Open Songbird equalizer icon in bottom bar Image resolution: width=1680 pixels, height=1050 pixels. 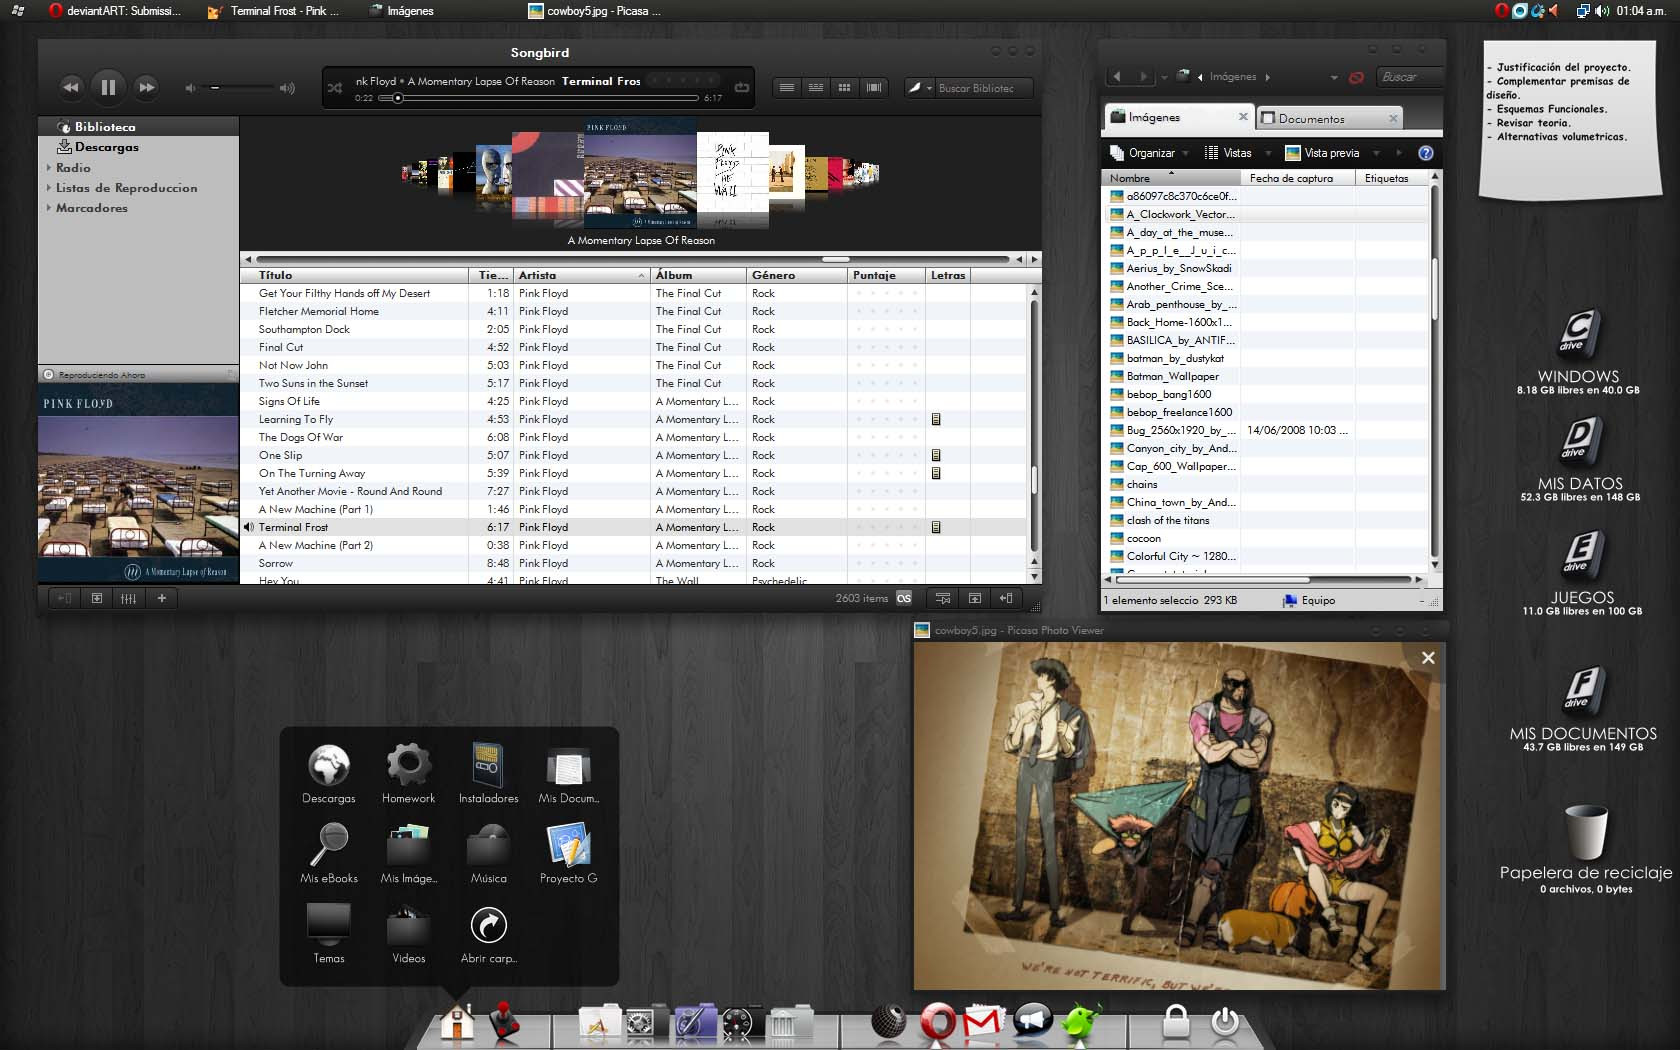pyautogui.click(x=129, y=598)
